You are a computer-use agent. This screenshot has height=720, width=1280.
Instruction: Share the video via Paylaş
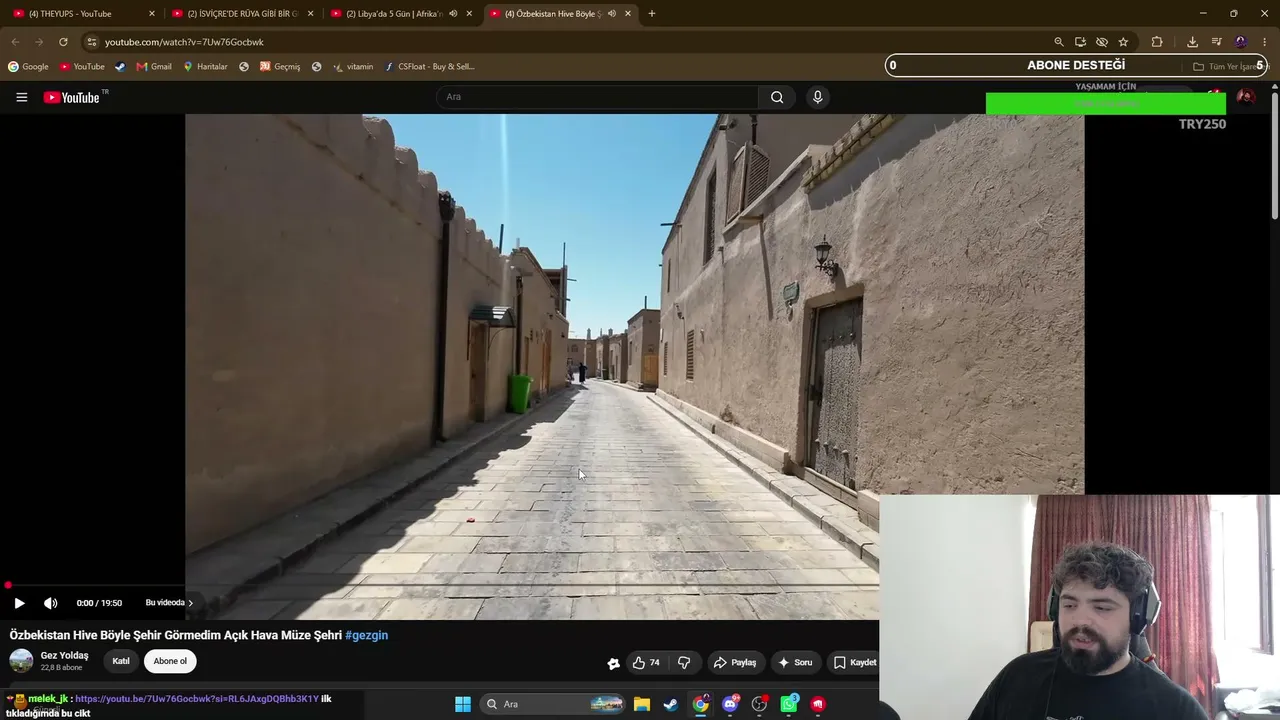[x=735, y=662]
